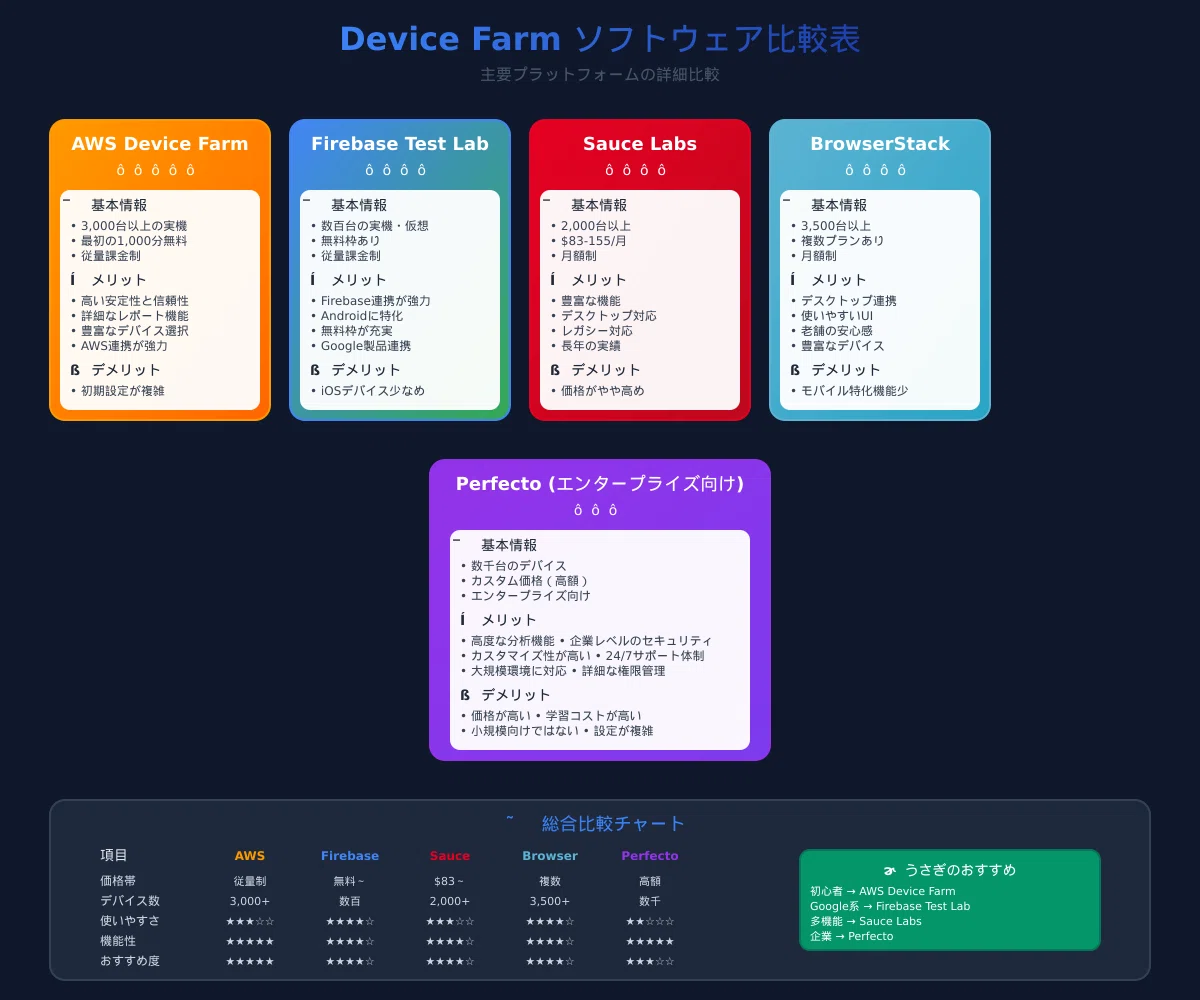Click the '数千' cell under Perfecto
The image size is (1200, 1000).
[650, 901]
